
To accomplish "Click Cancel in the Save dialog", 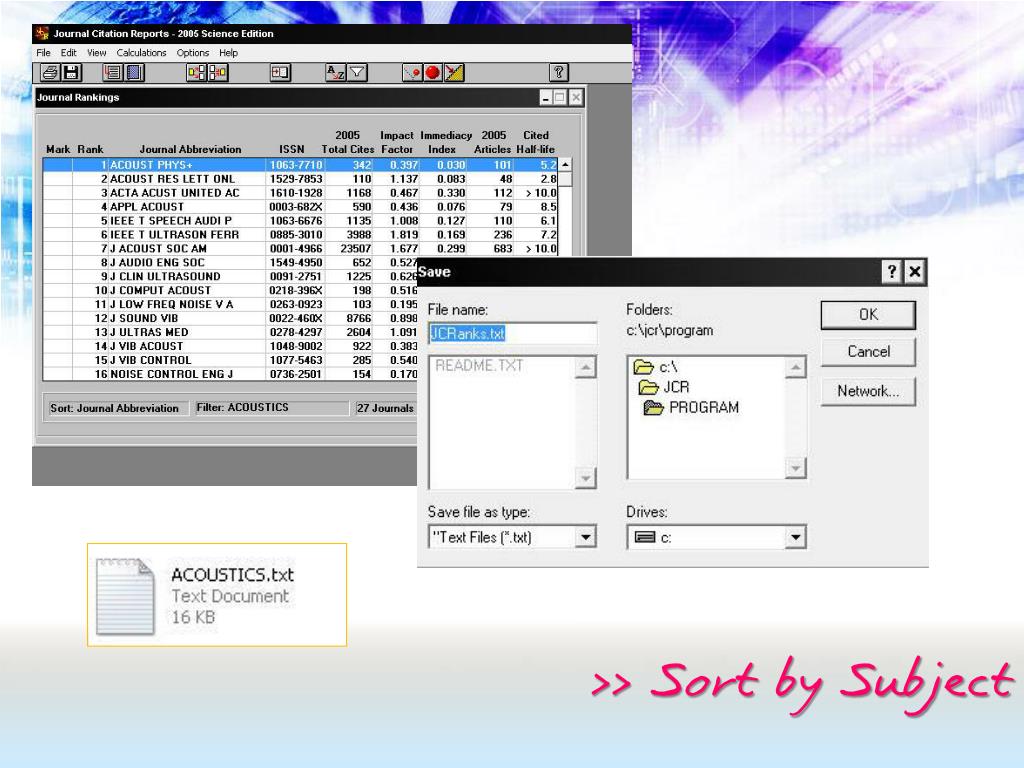I will pyautogui.click(x=868, y=352).
